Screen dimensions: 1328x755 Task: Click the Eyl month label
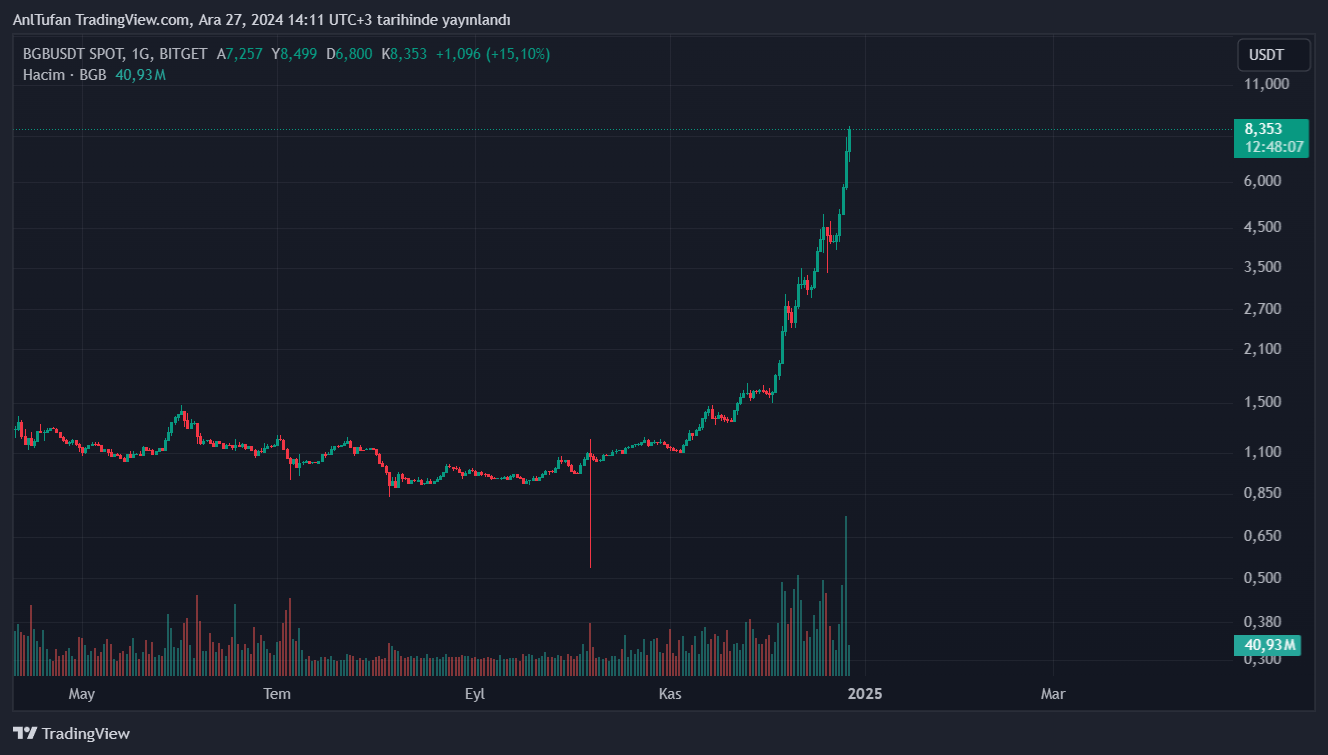tap(475, 693)
